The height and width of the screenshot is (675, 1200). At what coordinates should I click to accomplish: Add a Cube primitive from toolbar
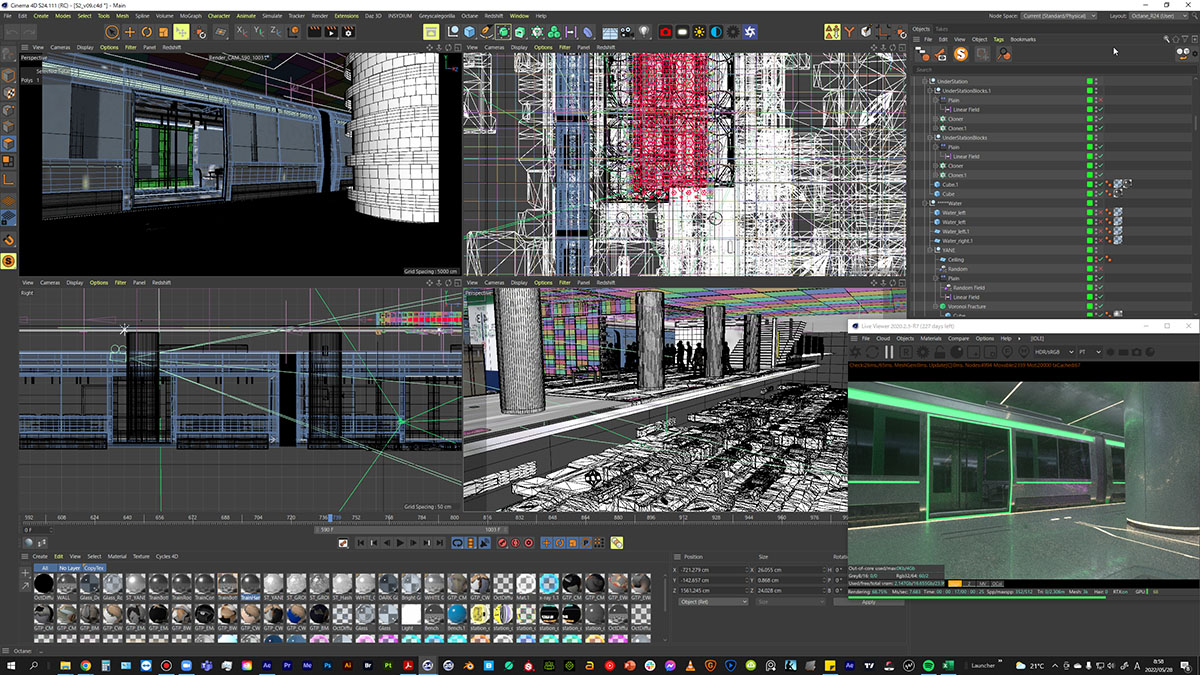[469, 32]
